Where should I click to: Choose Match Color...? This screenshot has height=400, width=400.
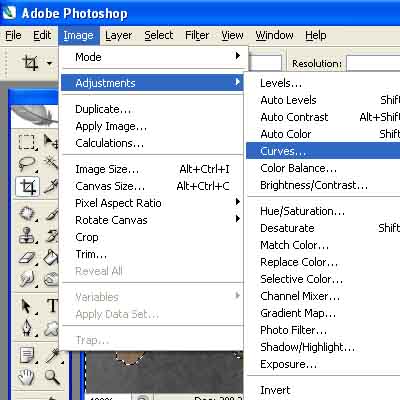pyautogui.click(x=323, y=245)
